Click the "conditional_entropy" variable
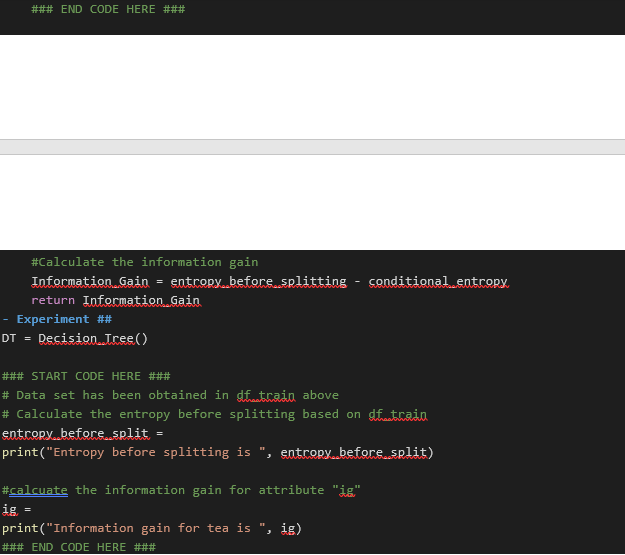Image resolution: width=625 pixels, height=555 pixels. (x=438, y=281)
